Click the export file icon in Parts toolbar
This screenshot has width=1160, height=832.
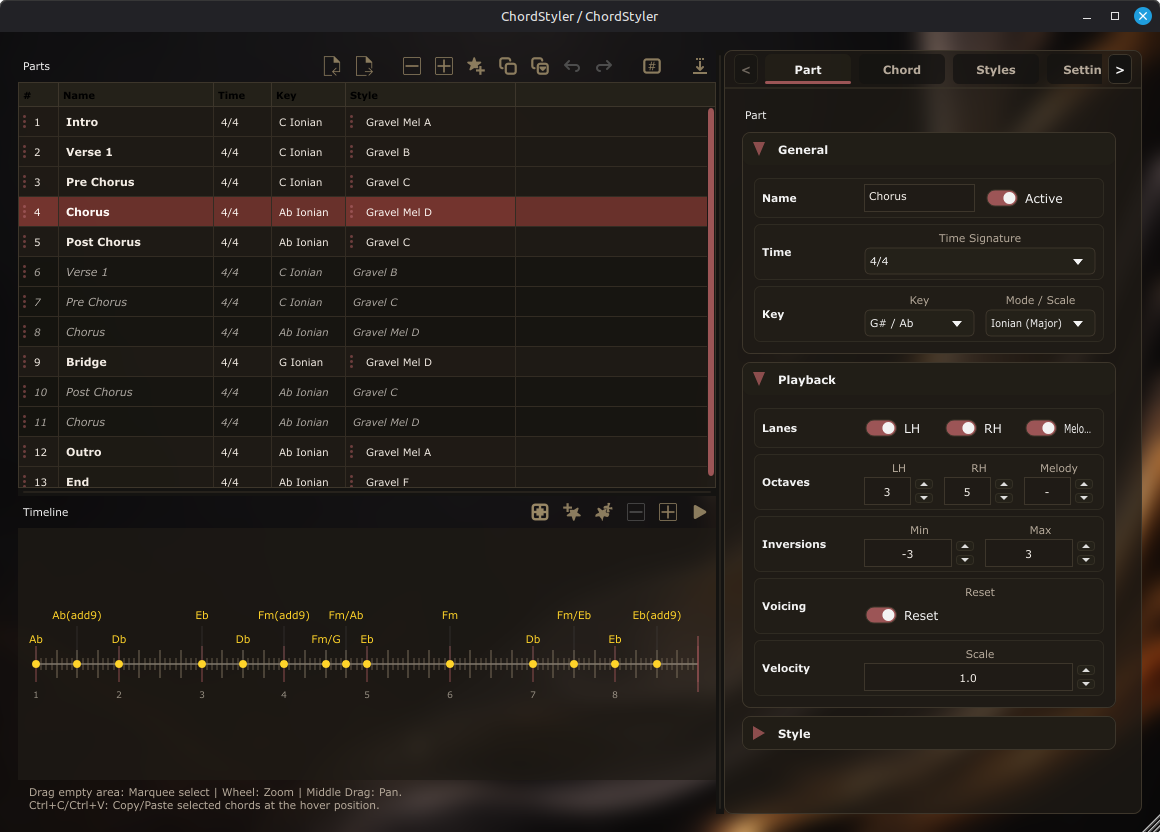point(364,66)
